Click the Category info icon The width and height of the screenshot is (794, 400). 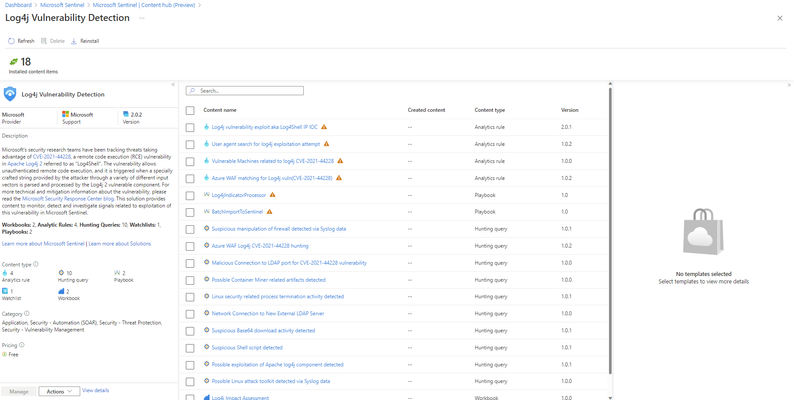[27, 313]
